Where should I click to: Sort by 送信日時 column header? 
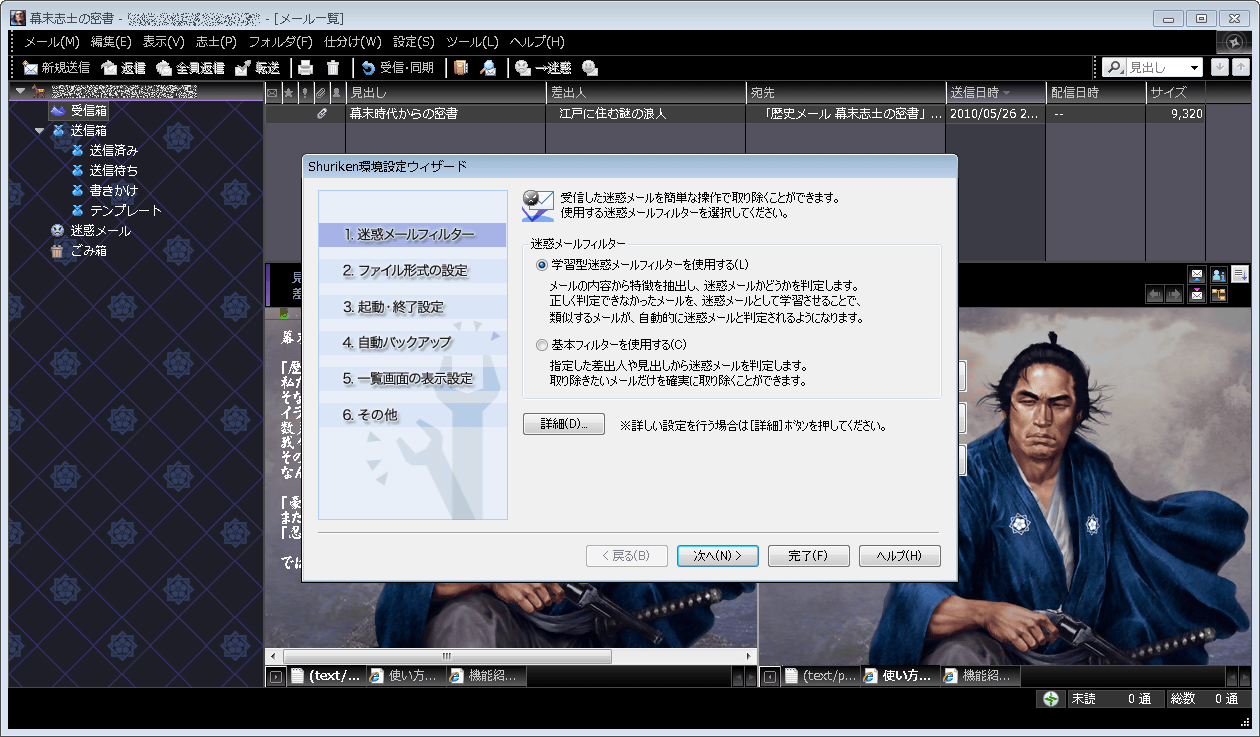(995, 92)
